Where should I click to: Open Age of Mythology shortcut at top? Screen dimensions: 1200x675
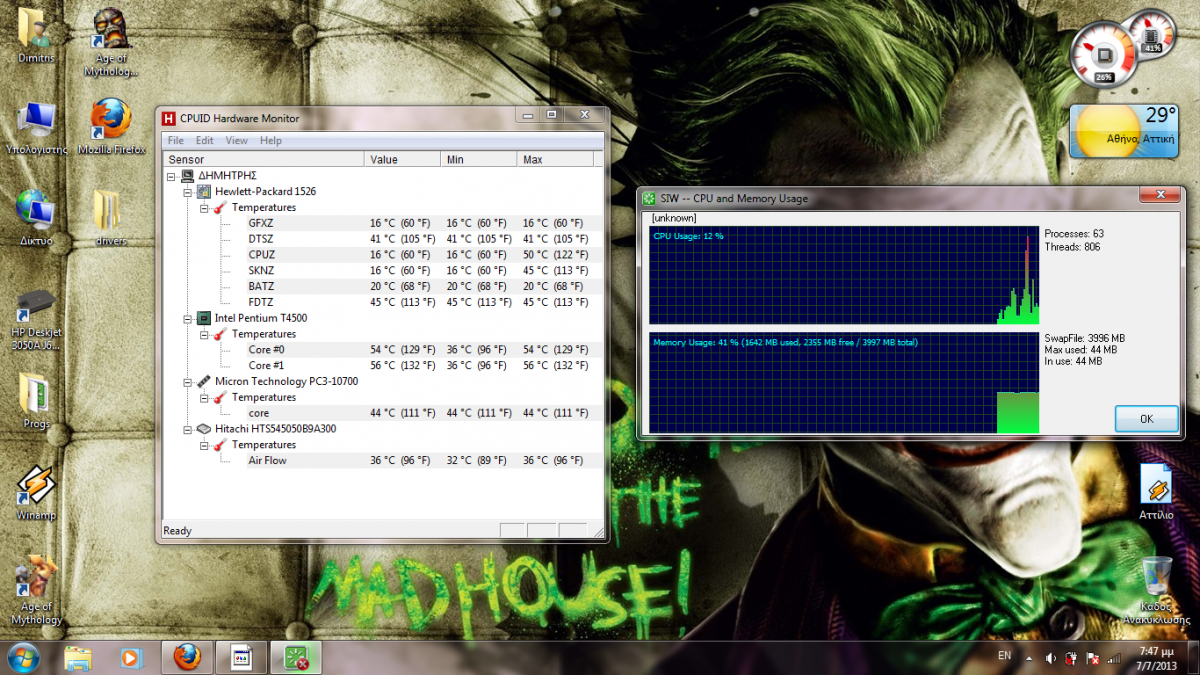tap(111, 42)
